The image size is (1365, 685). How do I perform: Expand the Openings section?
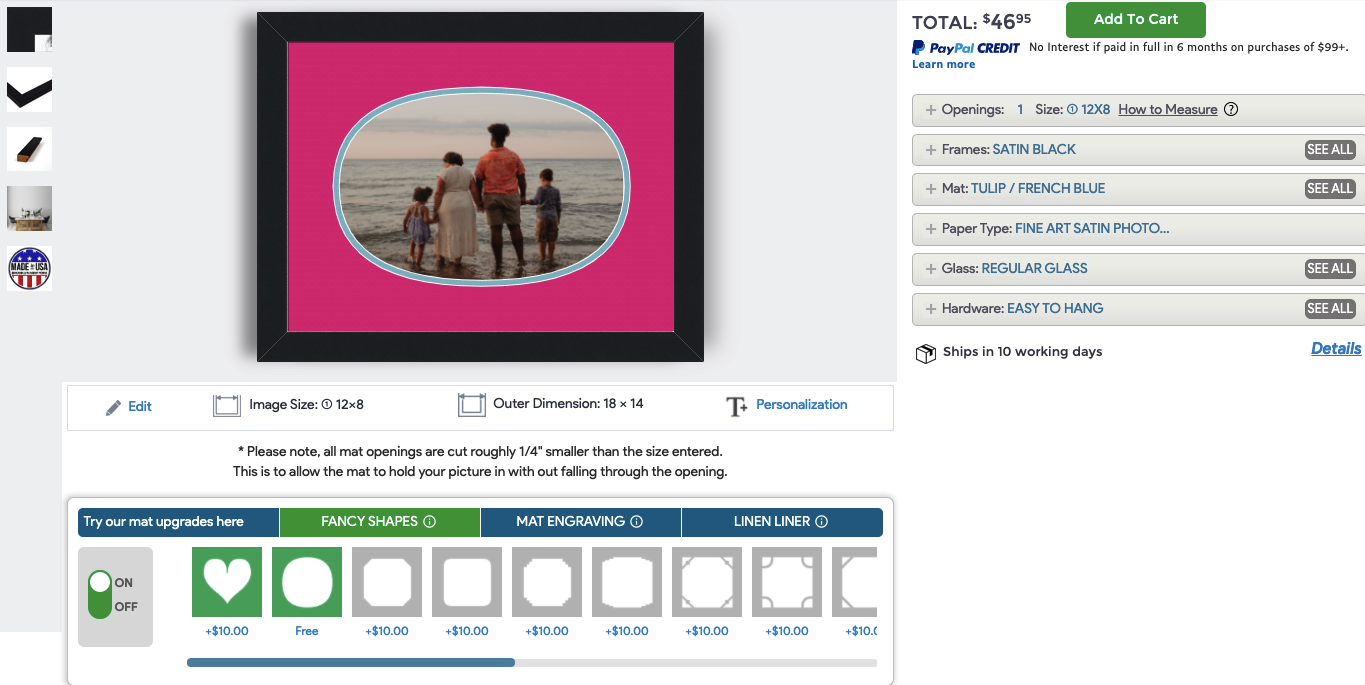tap(931, 110)
